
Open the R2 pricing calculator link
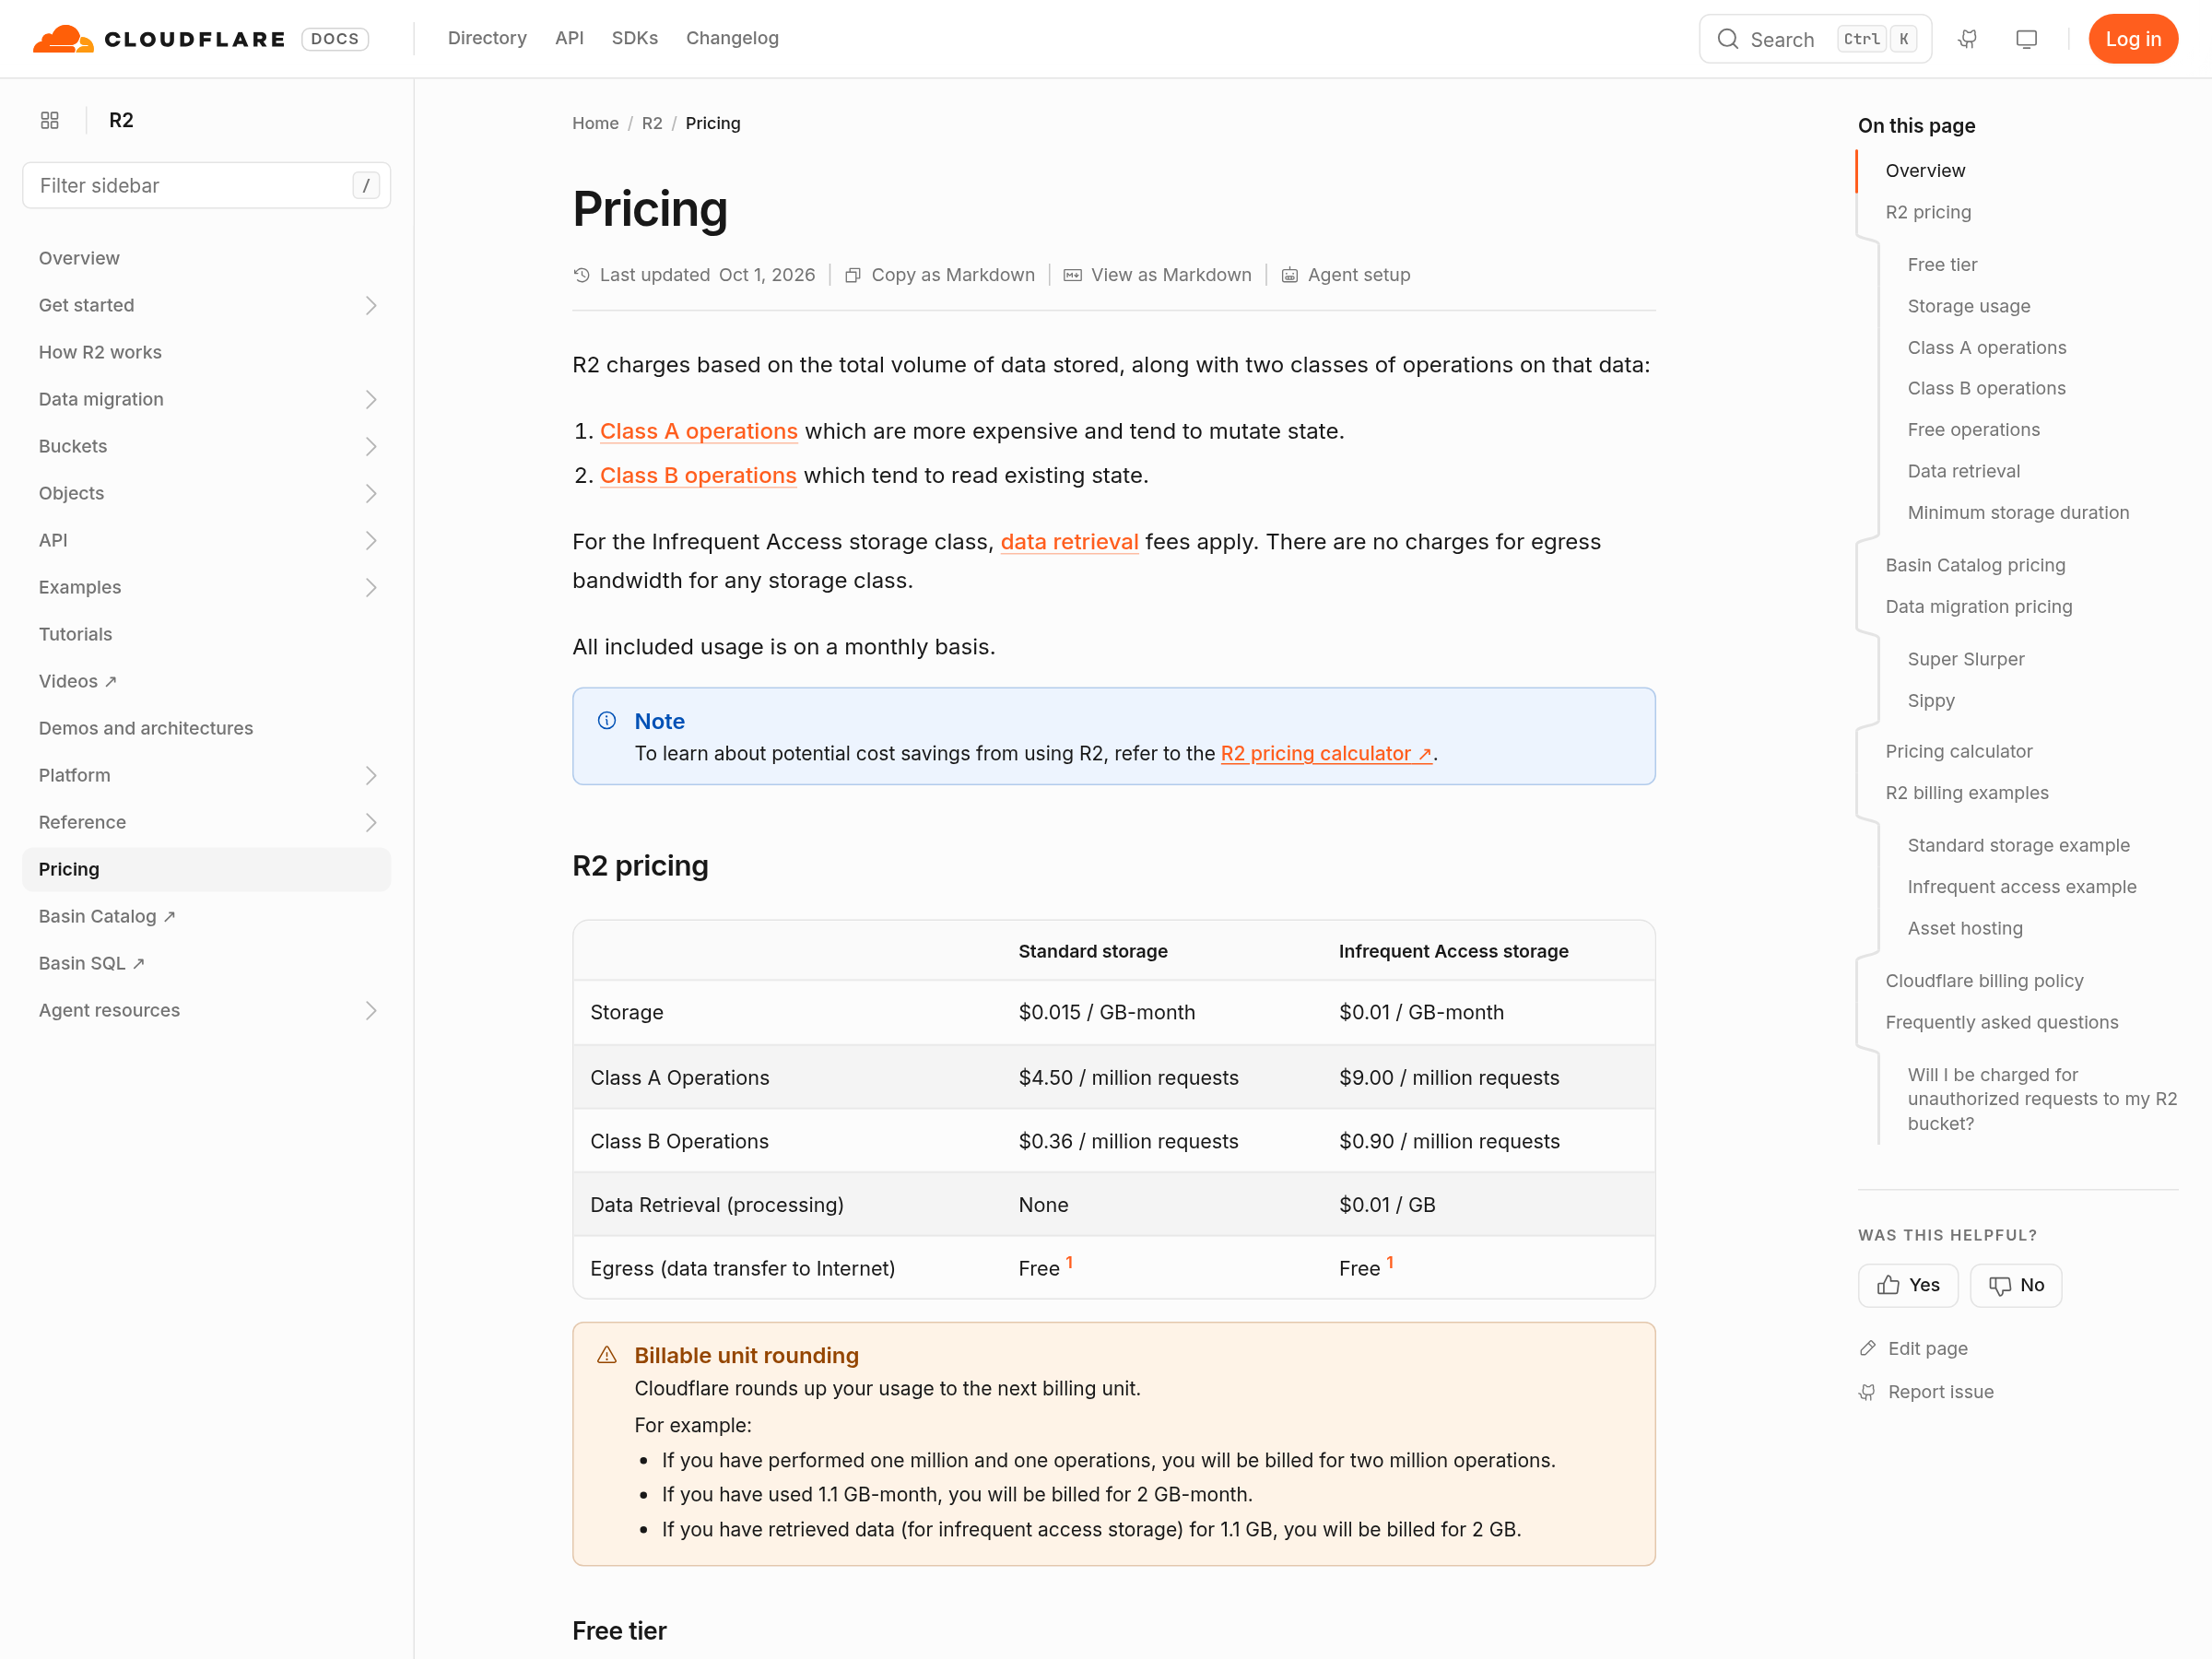tap(1326, 753)
